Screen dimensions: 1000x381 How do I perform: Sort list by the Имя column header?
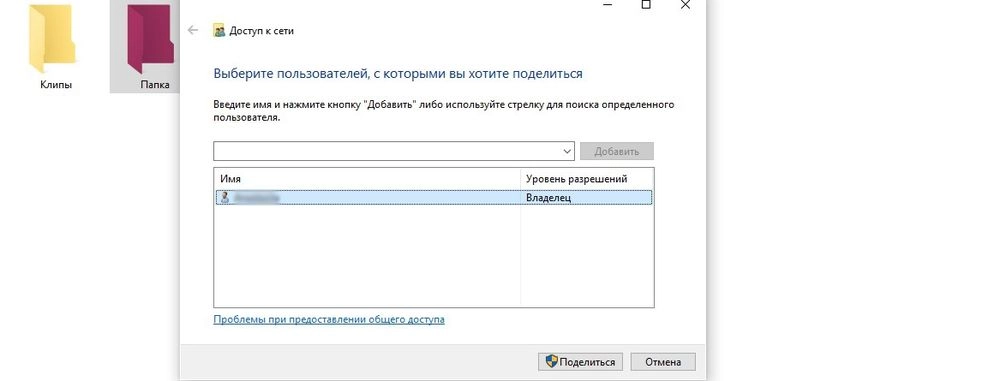pyautogui.click(x=367, y=179)
